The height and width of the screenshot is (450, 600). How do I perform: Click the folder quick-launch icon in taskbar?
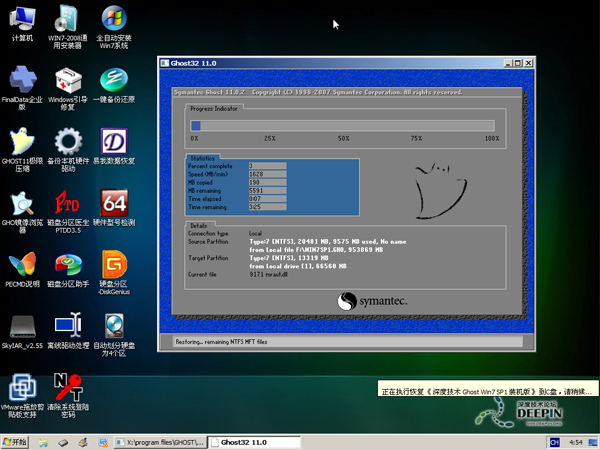pyautogui.click(x=43, y=443)
